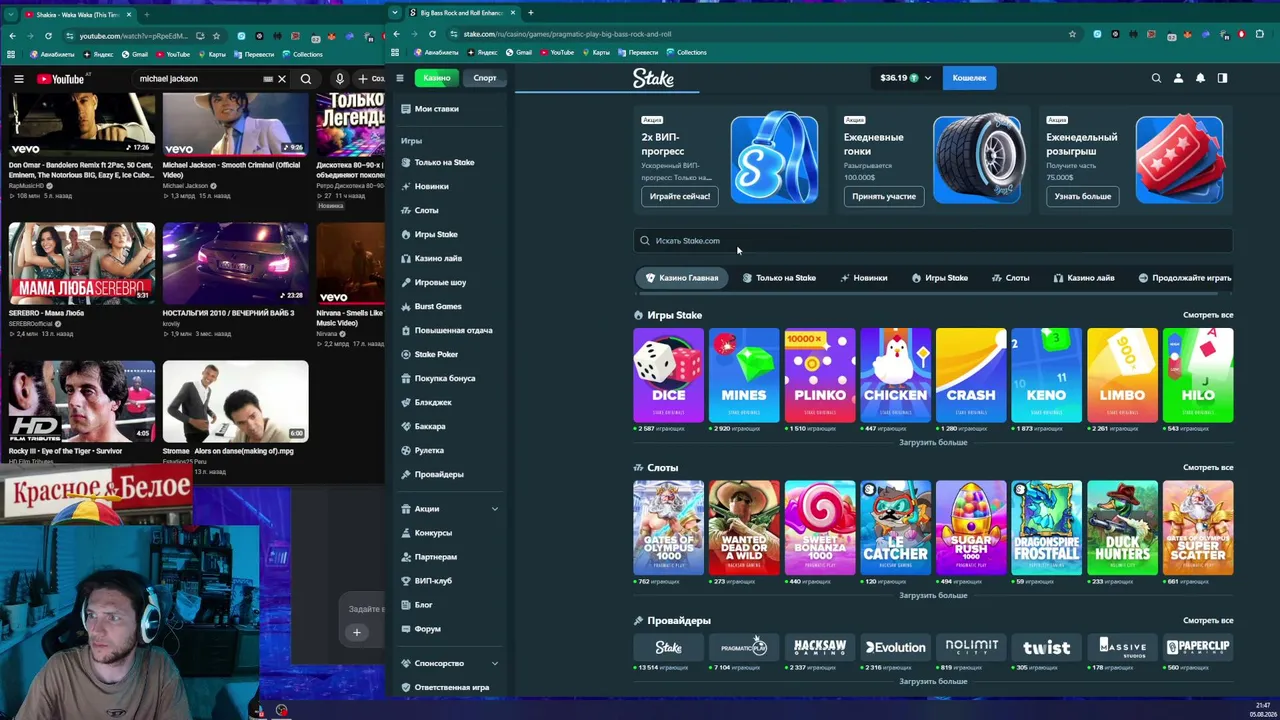Click the Играйте сейчас! promo button
The height and width of the screenshot is (720, 1280).
680,196
